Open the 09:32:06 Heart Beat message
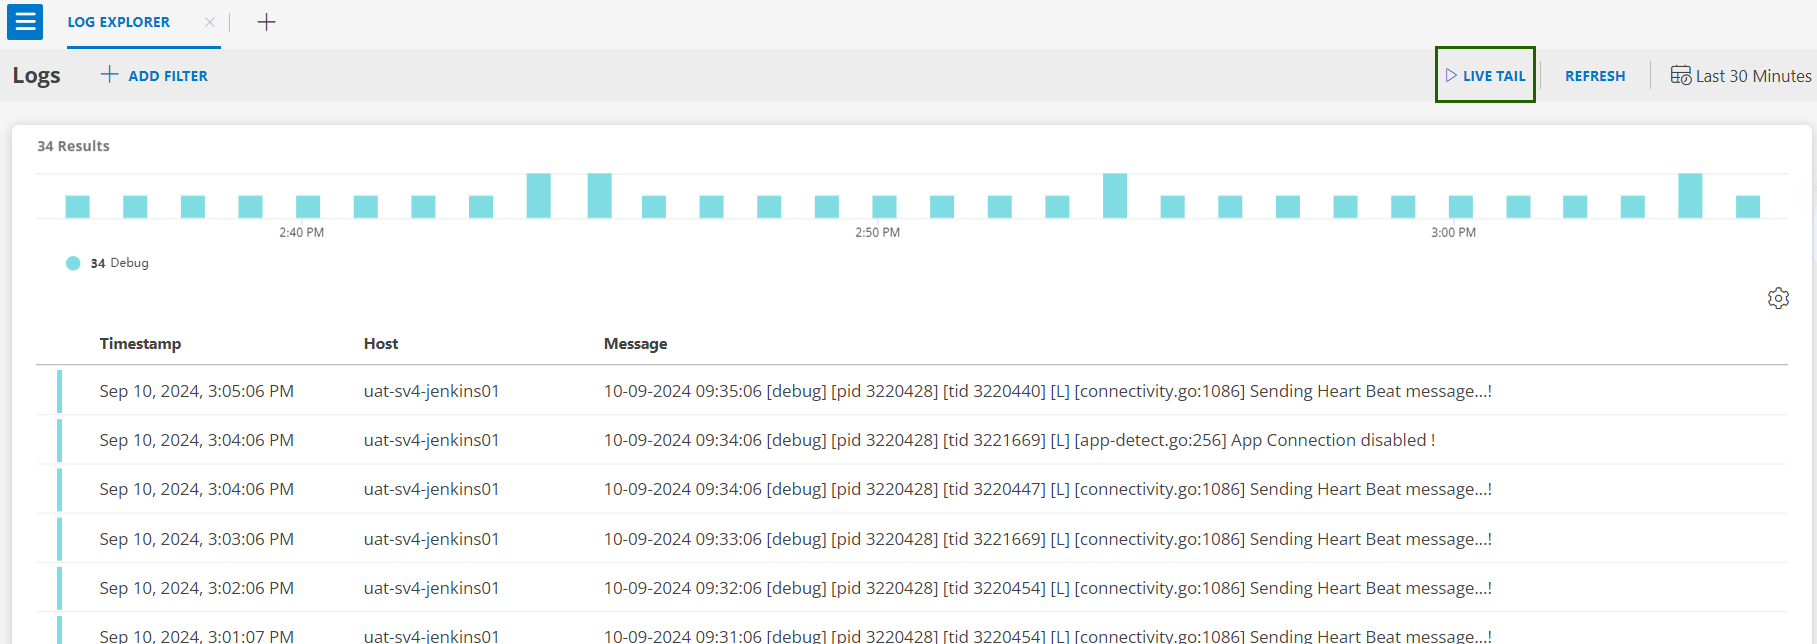The image size is (1817, 644). tap(1047, 588)
